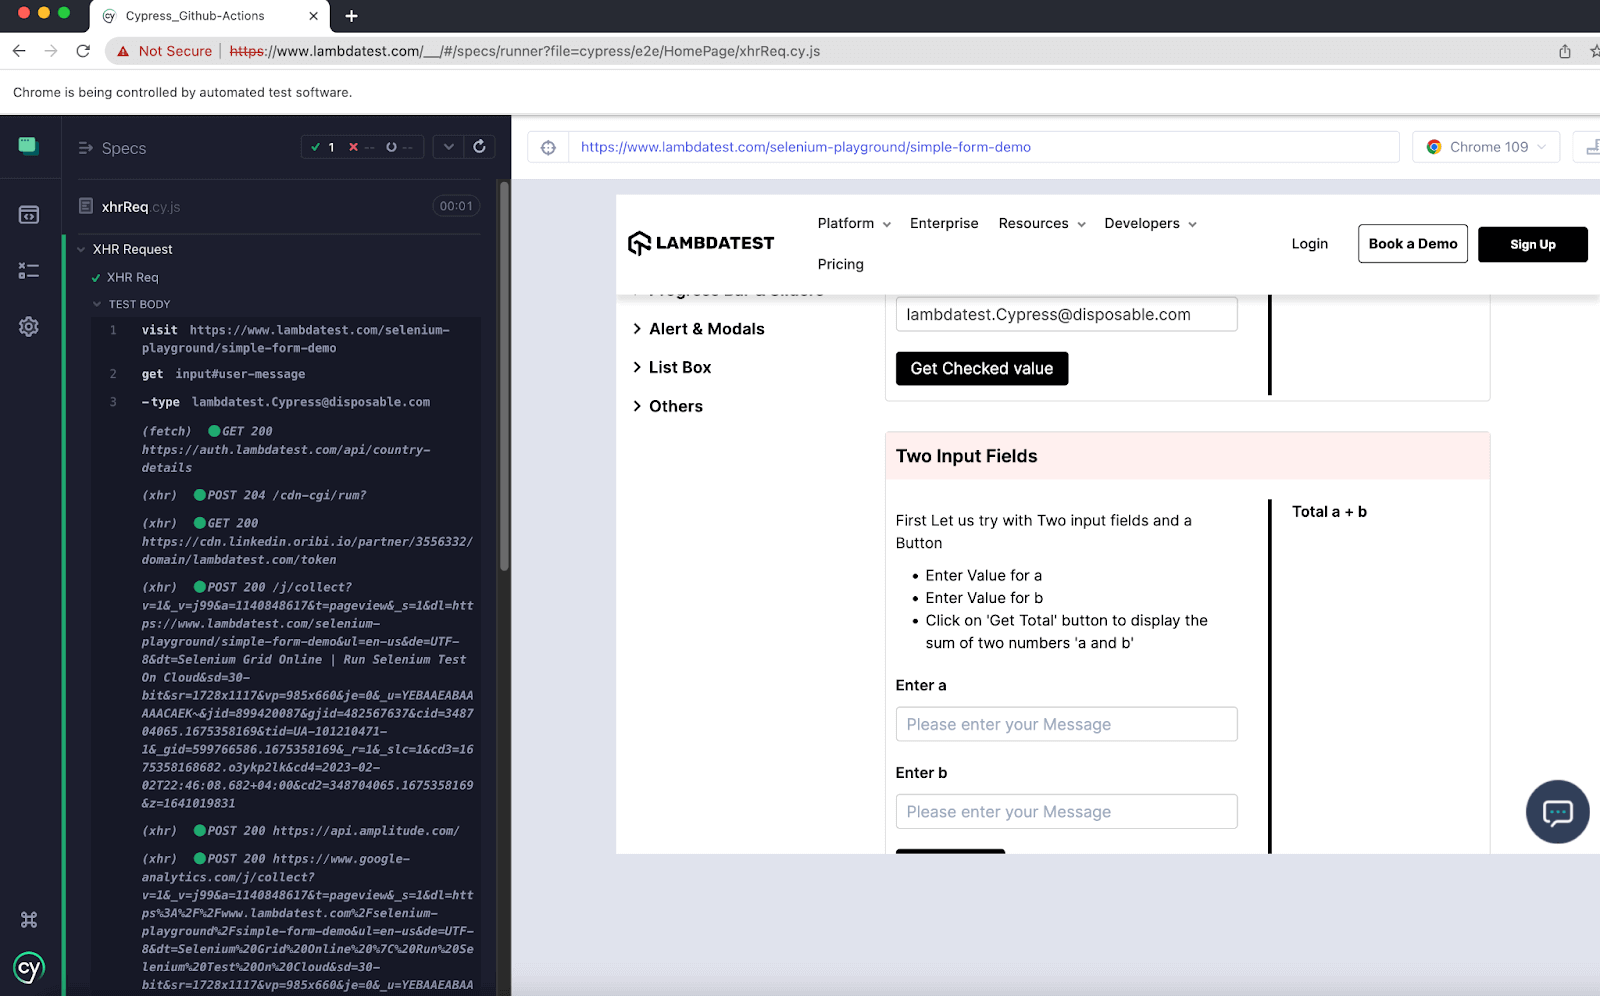The width and height of the screenshot is (1600, 996).
Task: Click the browser back arrow
Action: click(19, 51)
